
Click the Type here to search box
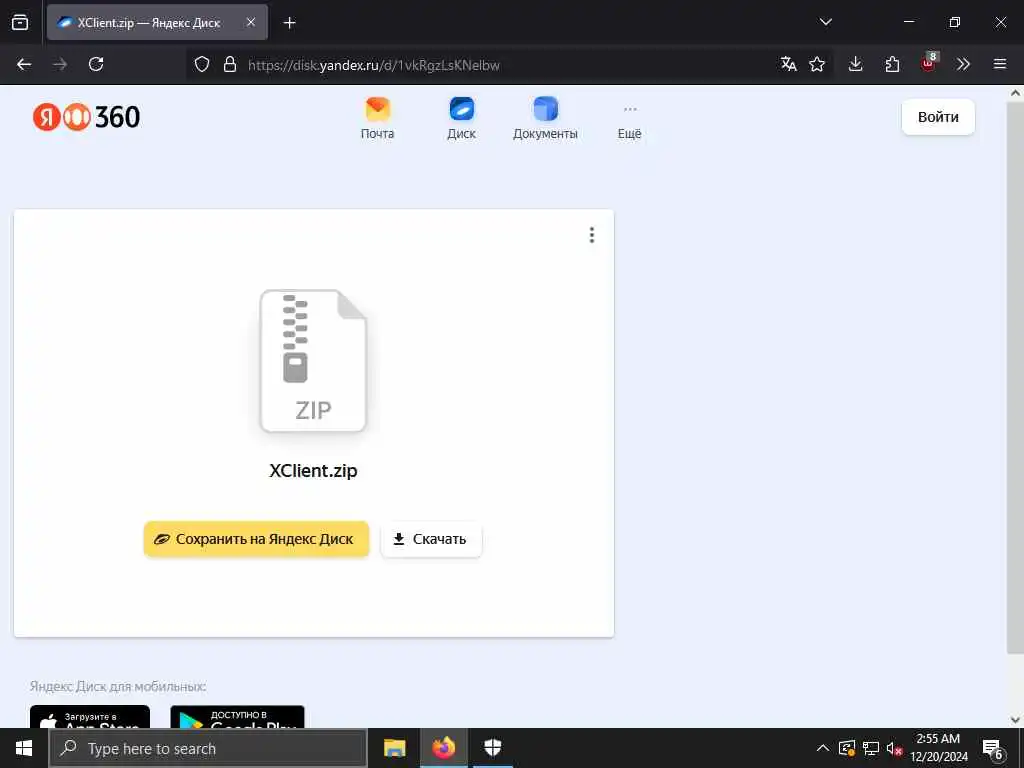[208, 748]
